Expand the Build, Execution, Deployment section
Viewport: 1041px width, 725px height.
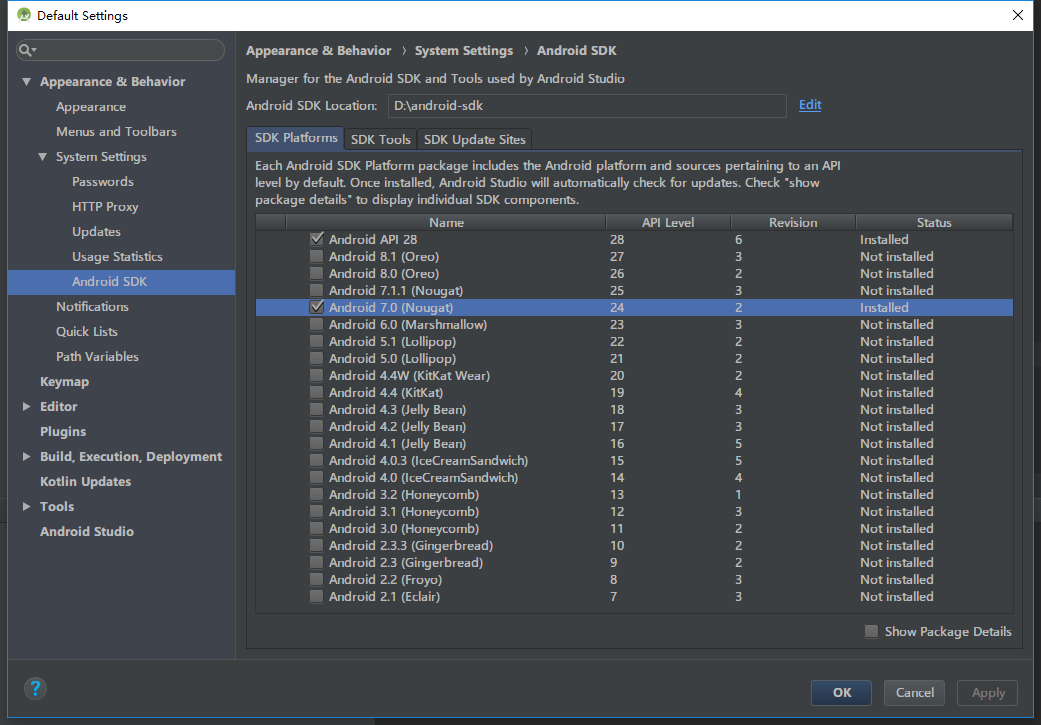coord(27,457)
